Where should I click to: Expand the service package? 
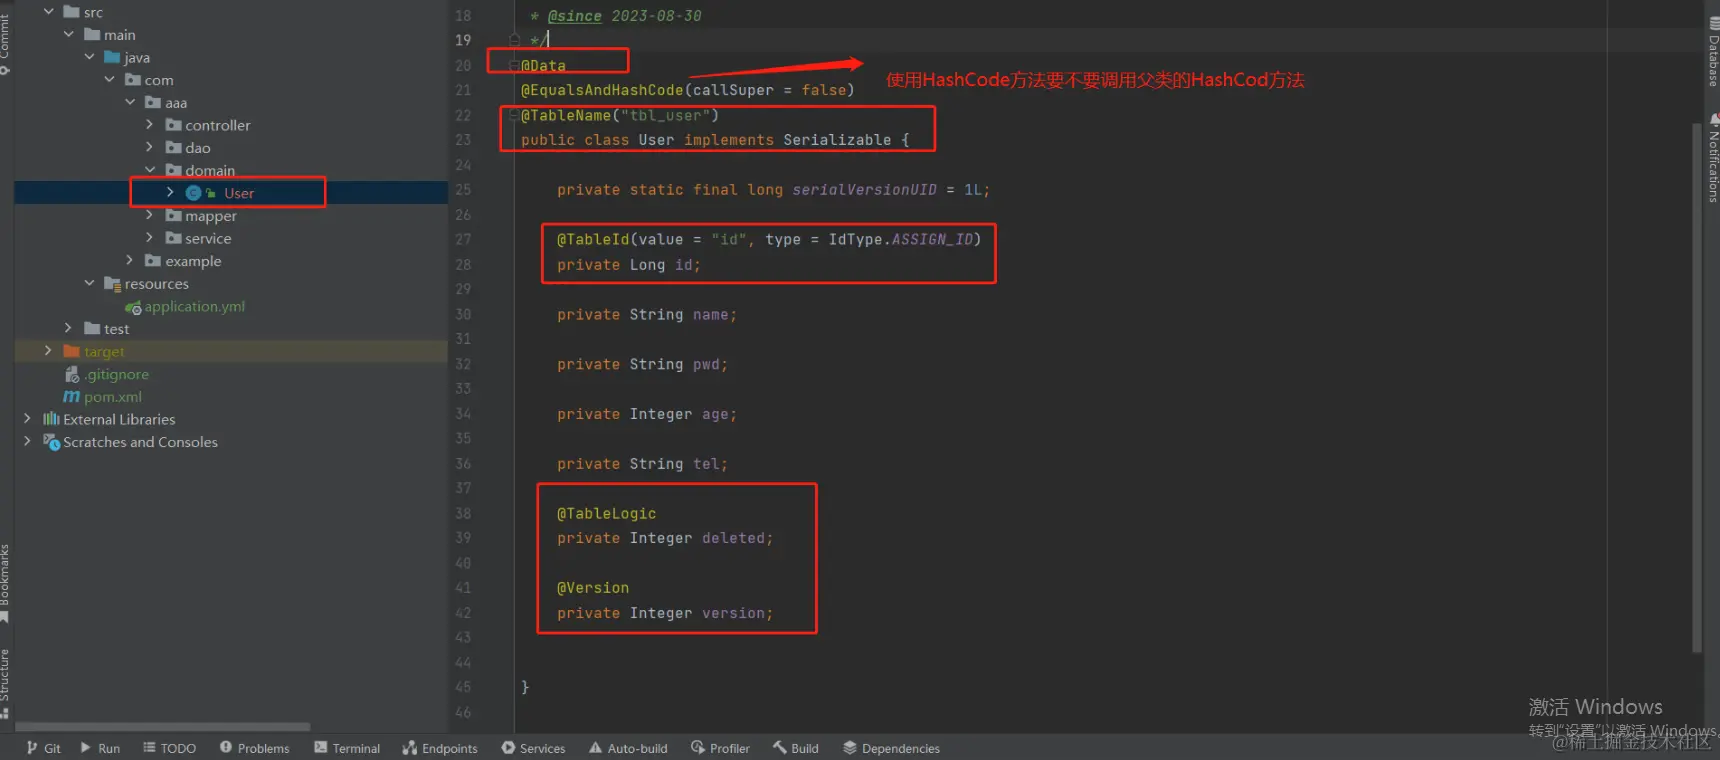pos(150,238)
